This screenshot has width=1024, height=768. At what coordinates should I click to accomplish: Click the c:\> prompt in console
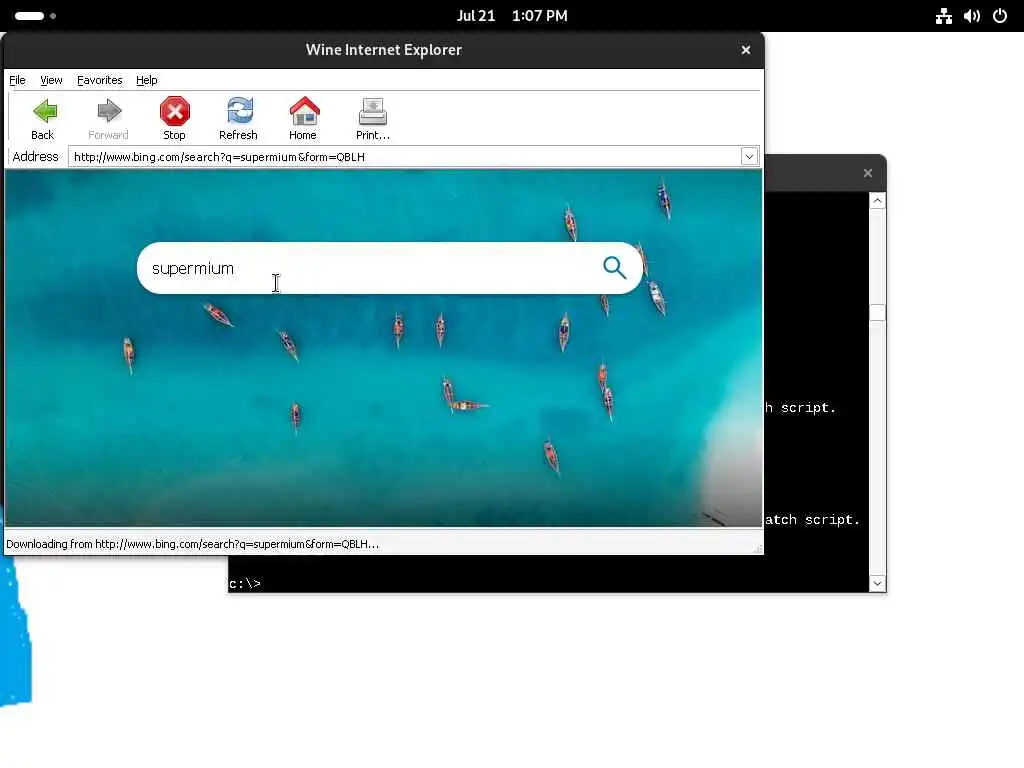pos(245,584)
